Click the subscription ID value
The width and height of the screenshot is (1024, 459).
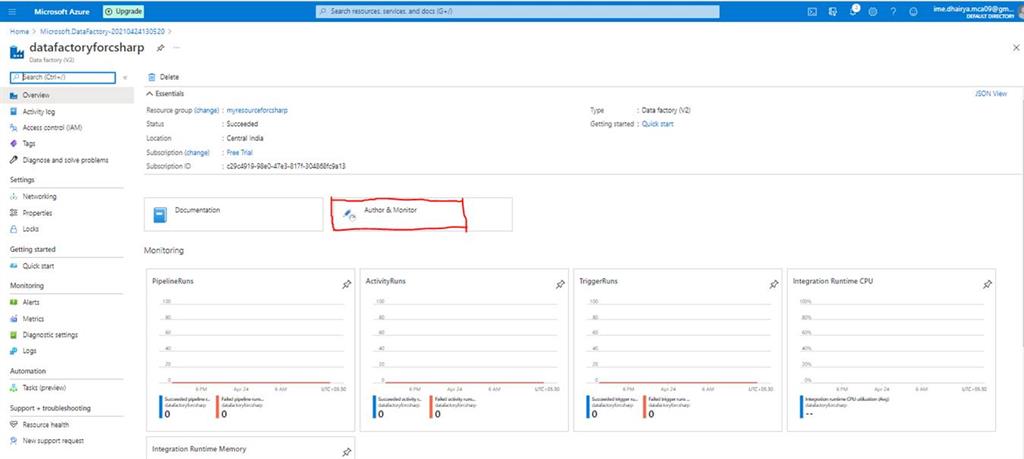286,166
